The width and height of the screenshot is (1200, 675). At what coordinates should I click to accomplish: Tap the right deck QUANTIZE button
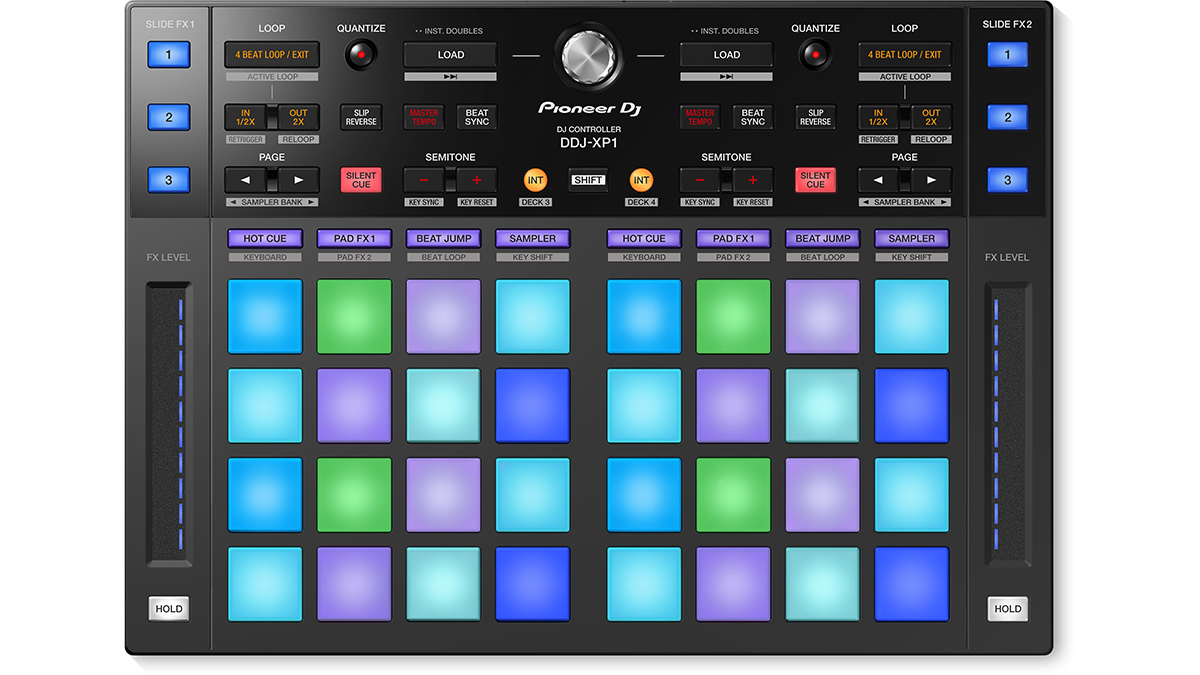(815, 55)
